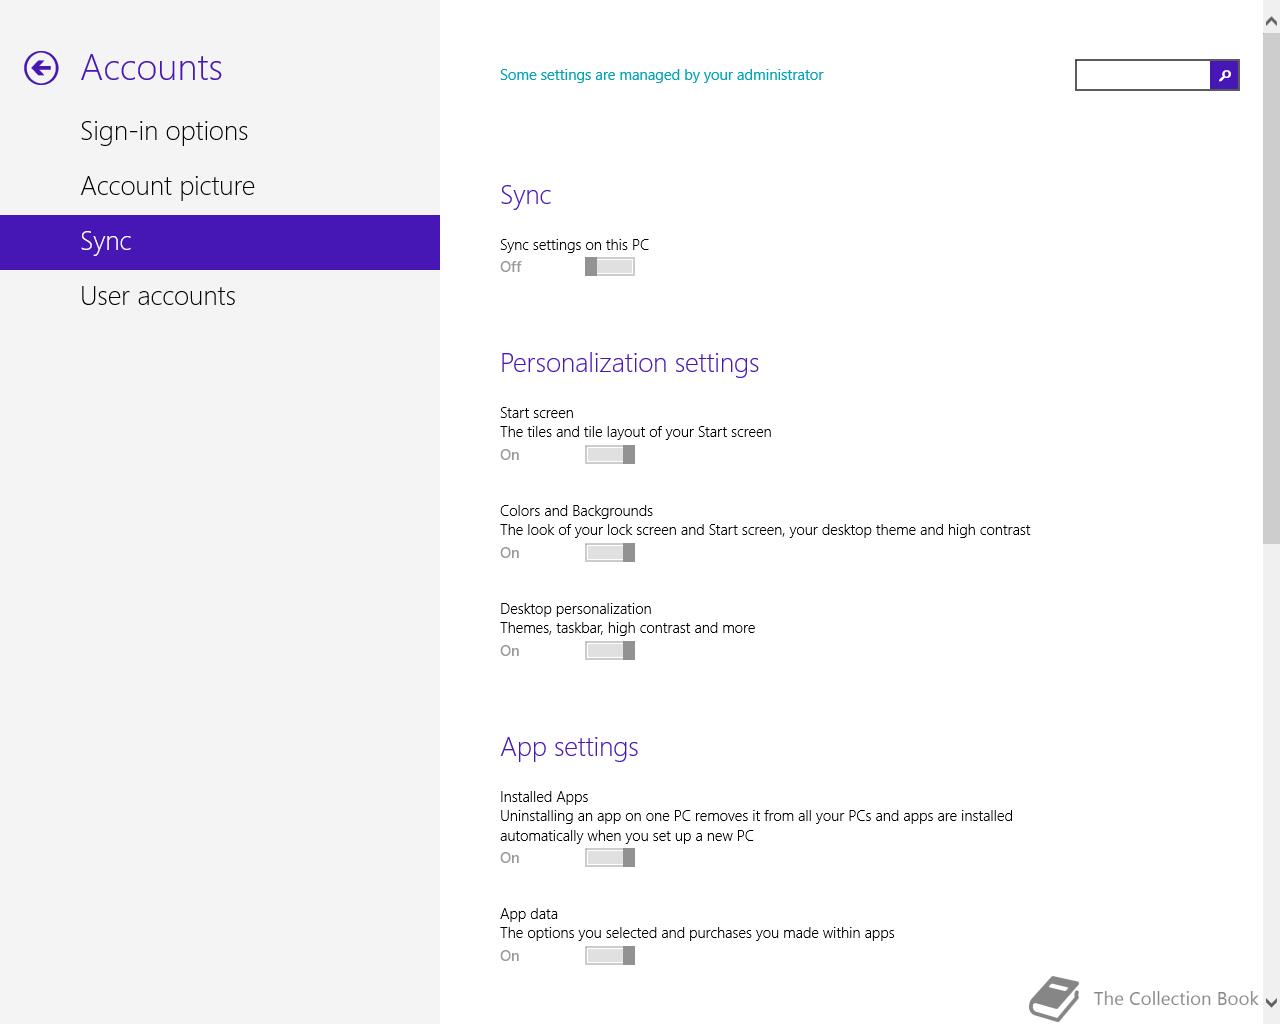The height and width of the screenshot is (1024, 1280).
Task: Select the Sync menu item
Action: pyautogui.click(x=220, y=242)
